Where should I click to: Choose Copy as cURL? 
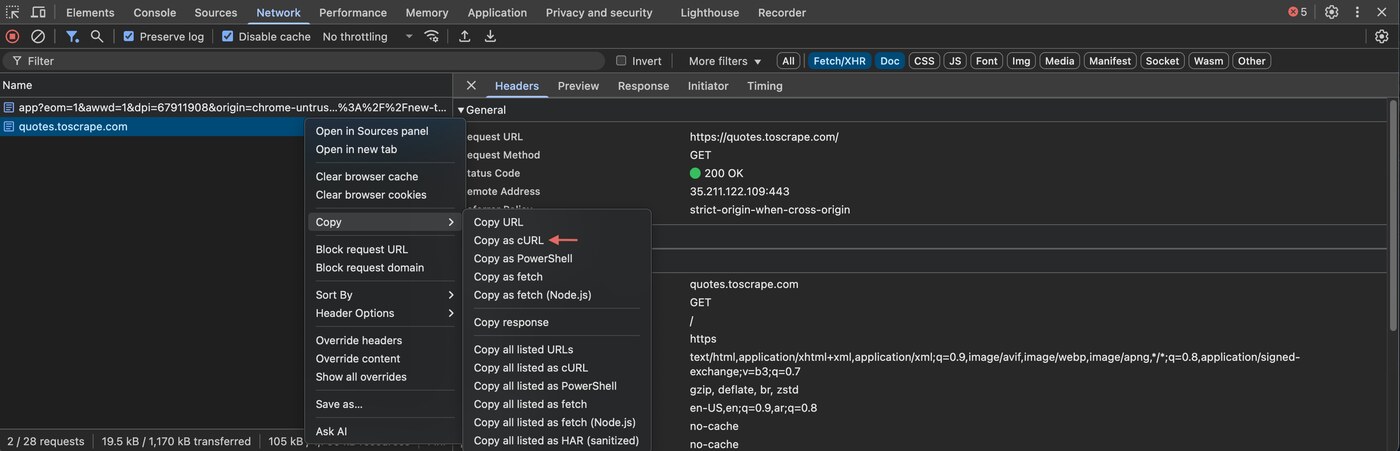(x=509, y=240)
